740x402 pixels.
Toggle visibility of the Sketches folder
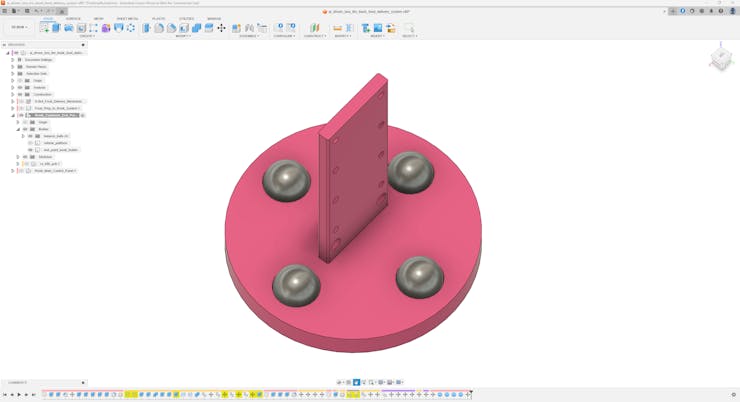25,157
